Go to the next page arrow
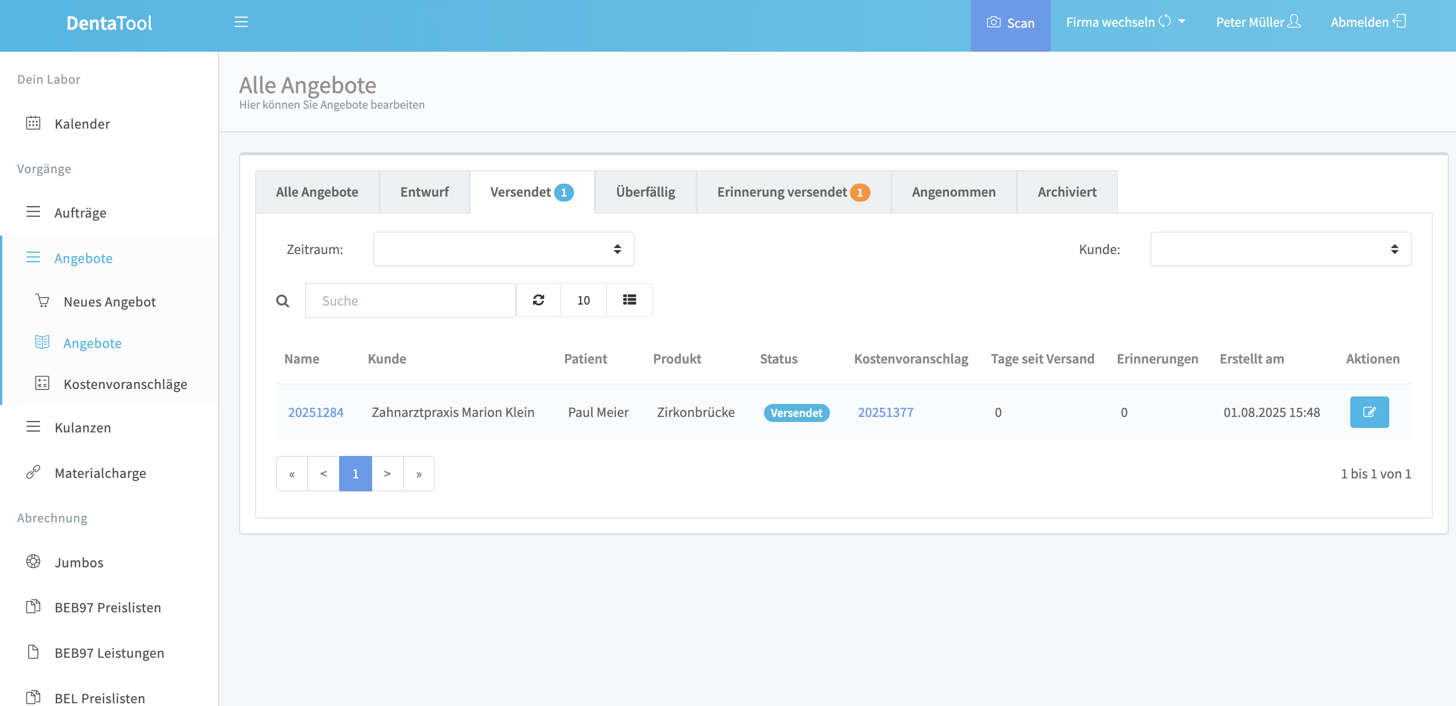This screenshot has height=706, width=1456. coord(387,474)
